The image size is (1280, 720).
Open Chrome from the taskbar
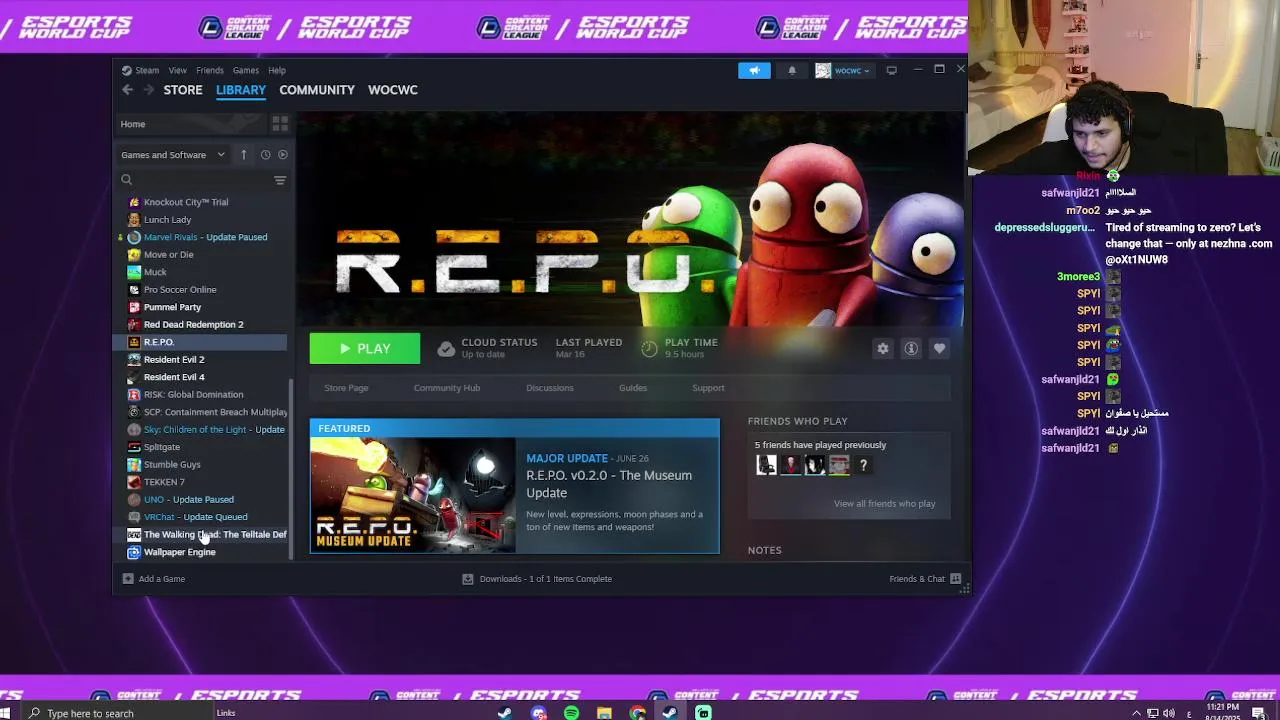pos(637,713)
